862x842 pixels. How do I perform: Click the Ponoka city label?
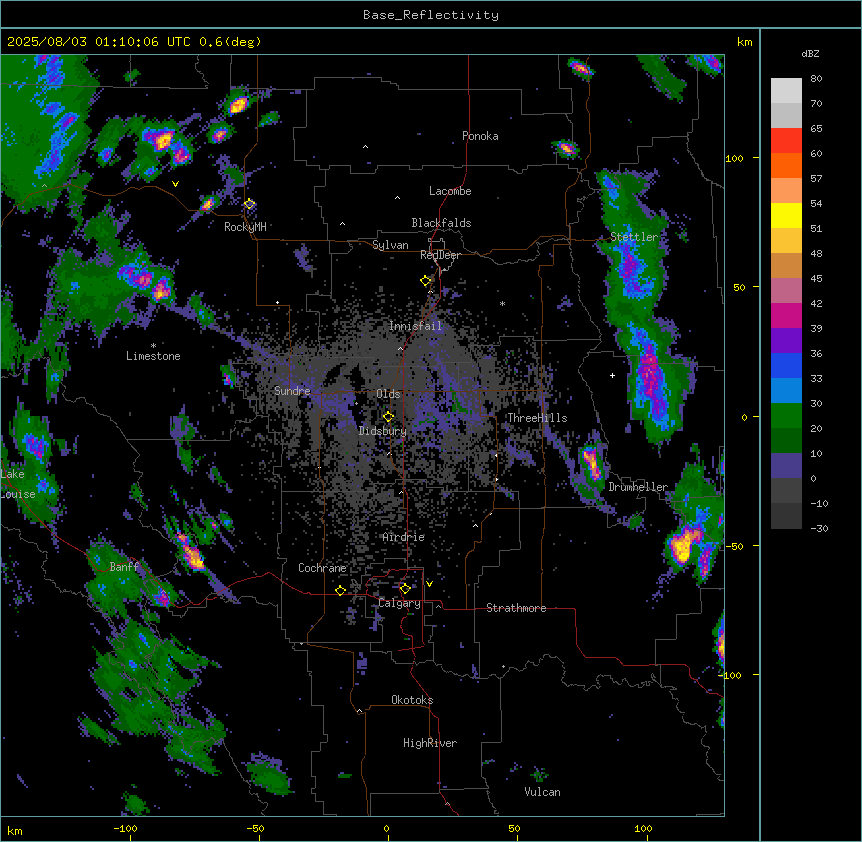(480, 136)
